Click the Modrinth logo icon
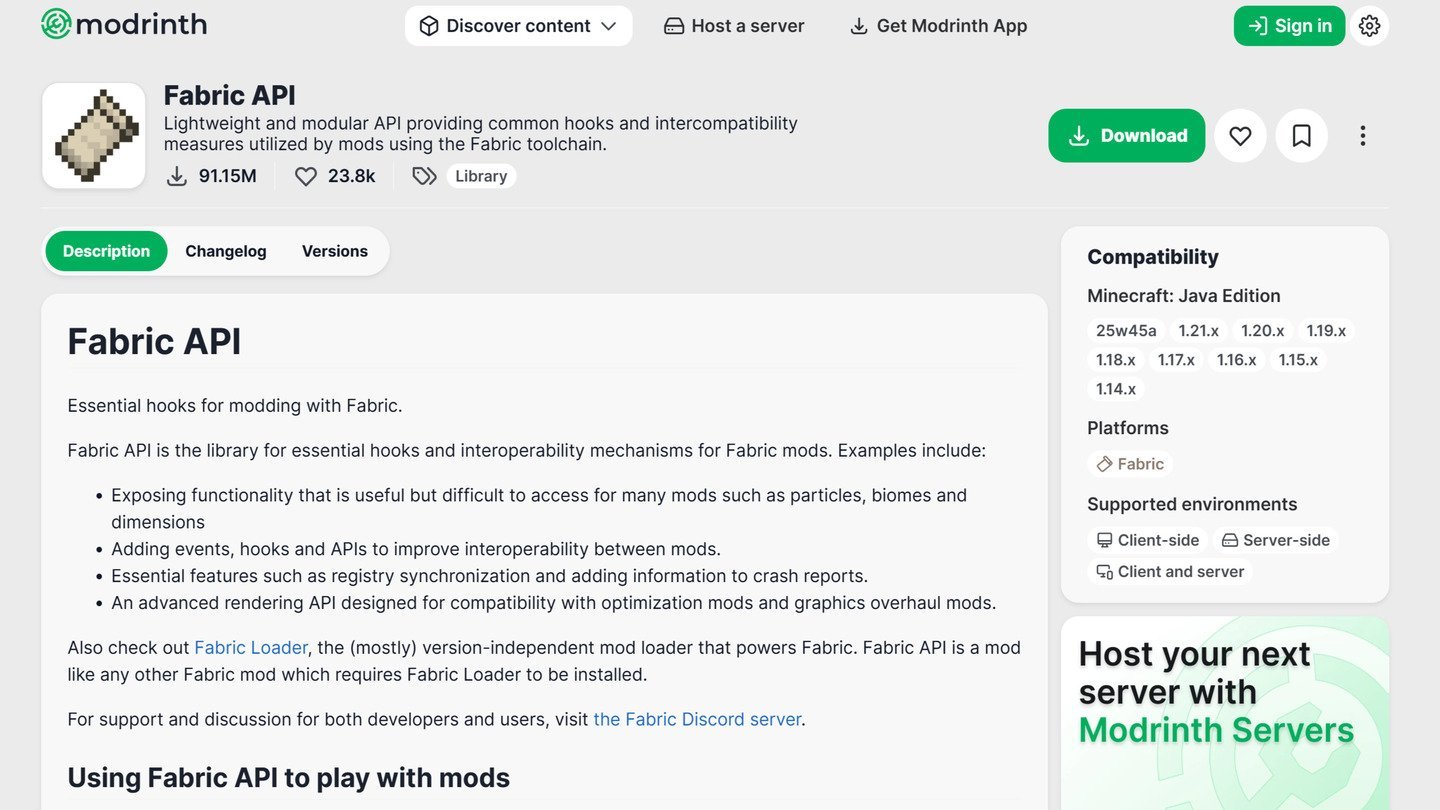Image resolution: width=1440 pixels, height=810 pixels. 57,24
